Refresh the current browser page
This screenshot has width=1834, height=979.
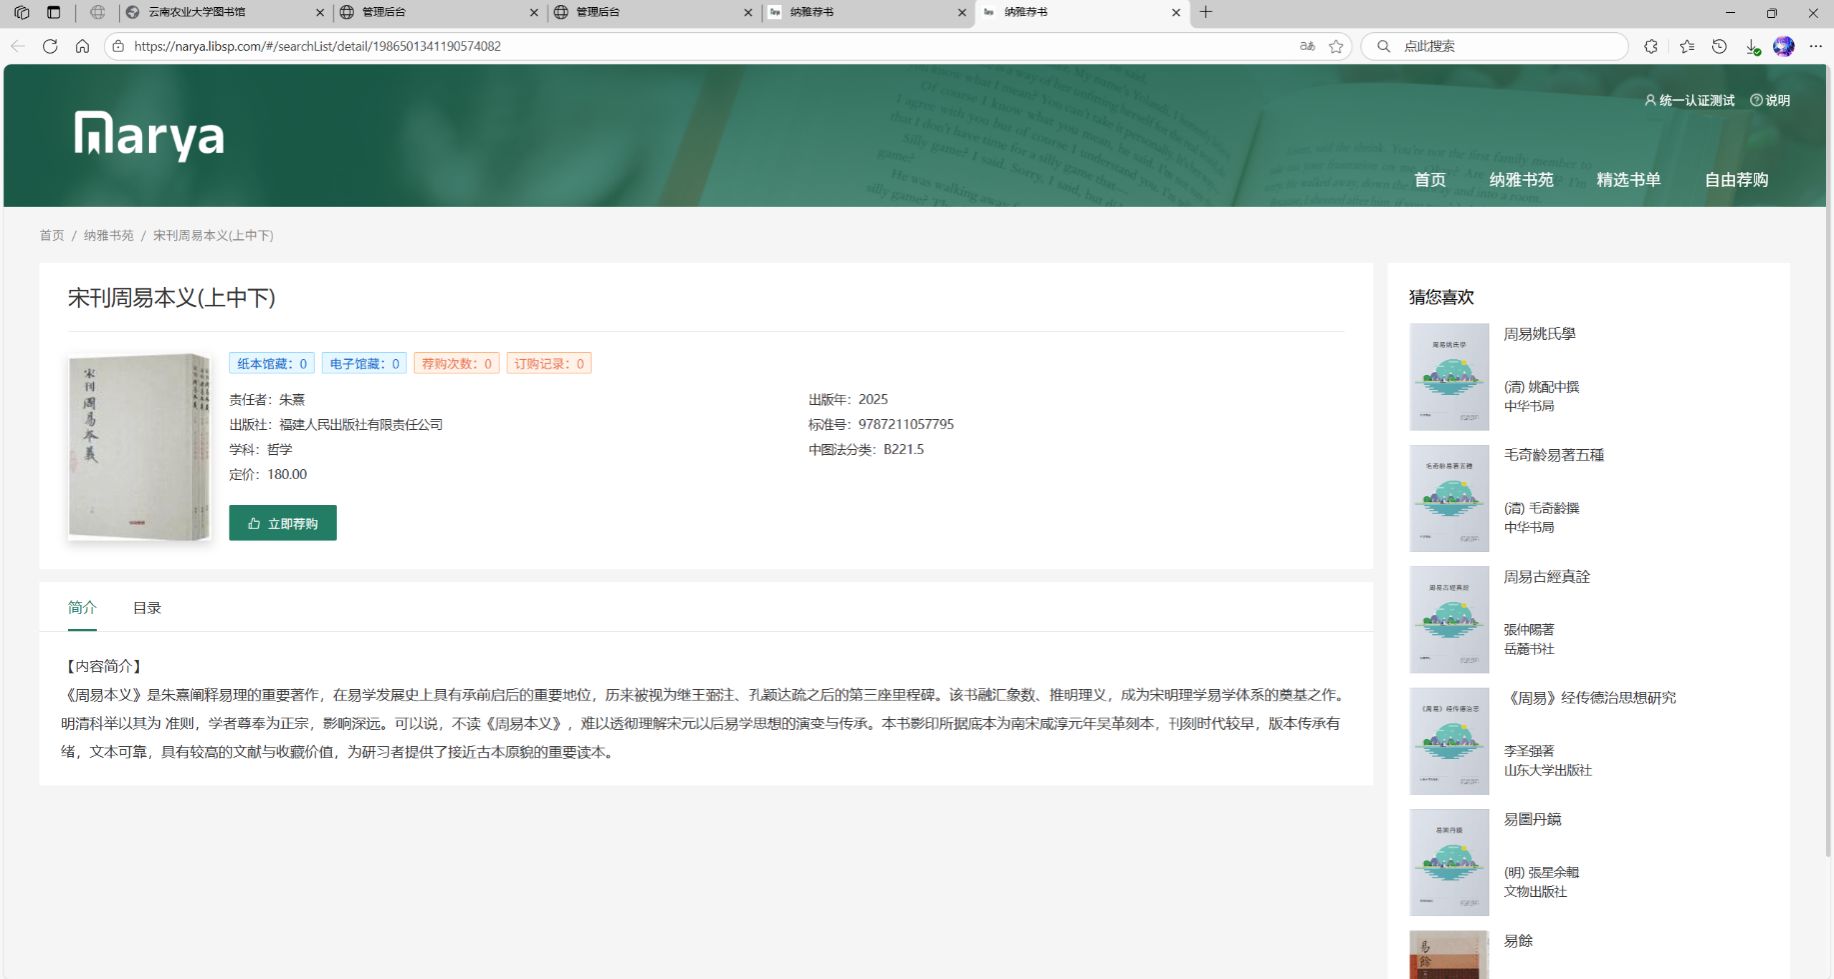(x=50, y=46)
